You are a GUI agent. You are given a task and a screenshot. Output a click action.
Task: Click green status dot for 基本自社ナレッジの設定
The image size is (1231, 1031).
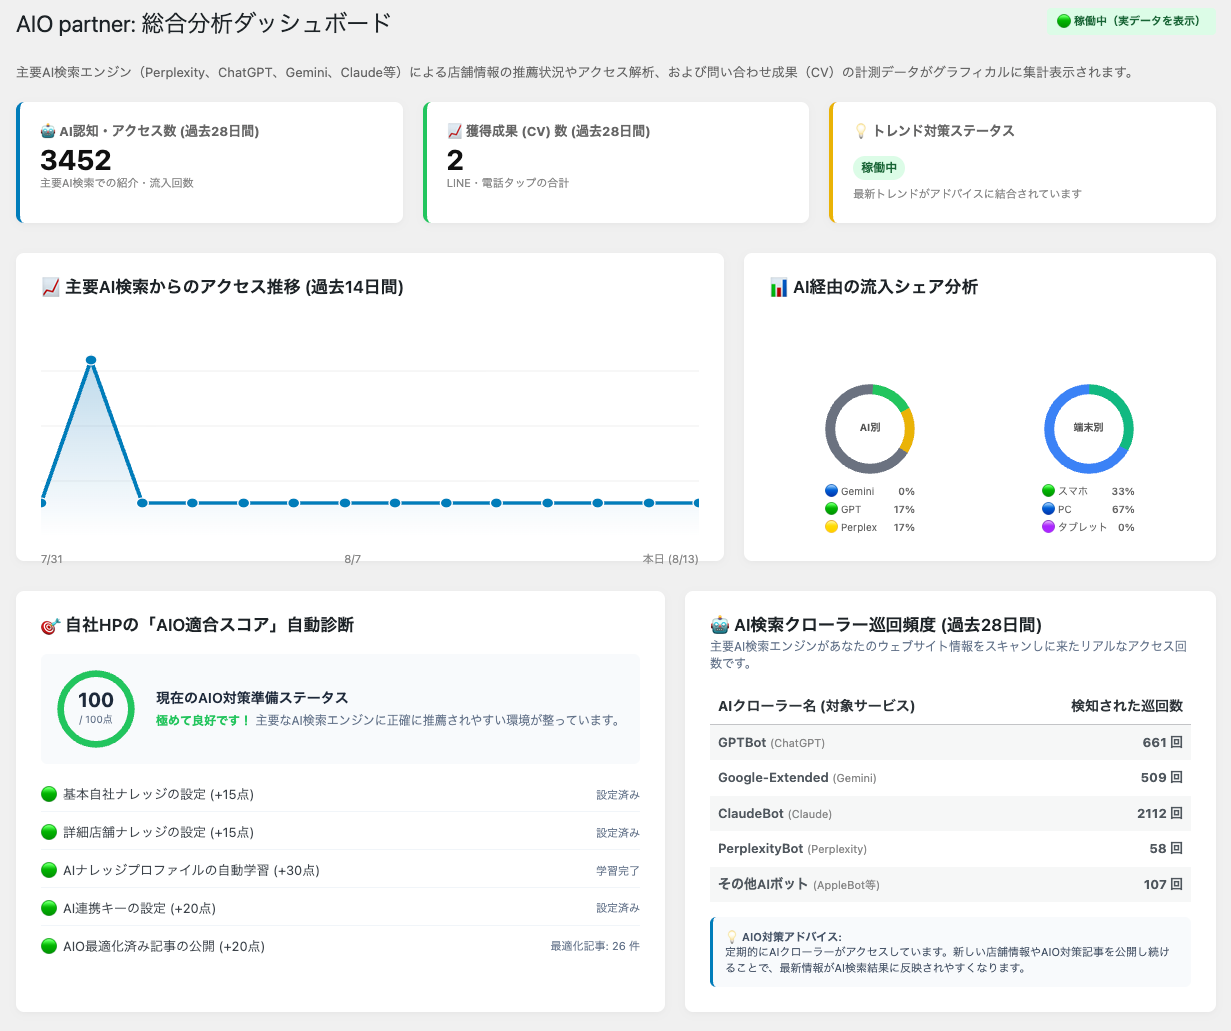pyautogui.click(x=49, y=794)
